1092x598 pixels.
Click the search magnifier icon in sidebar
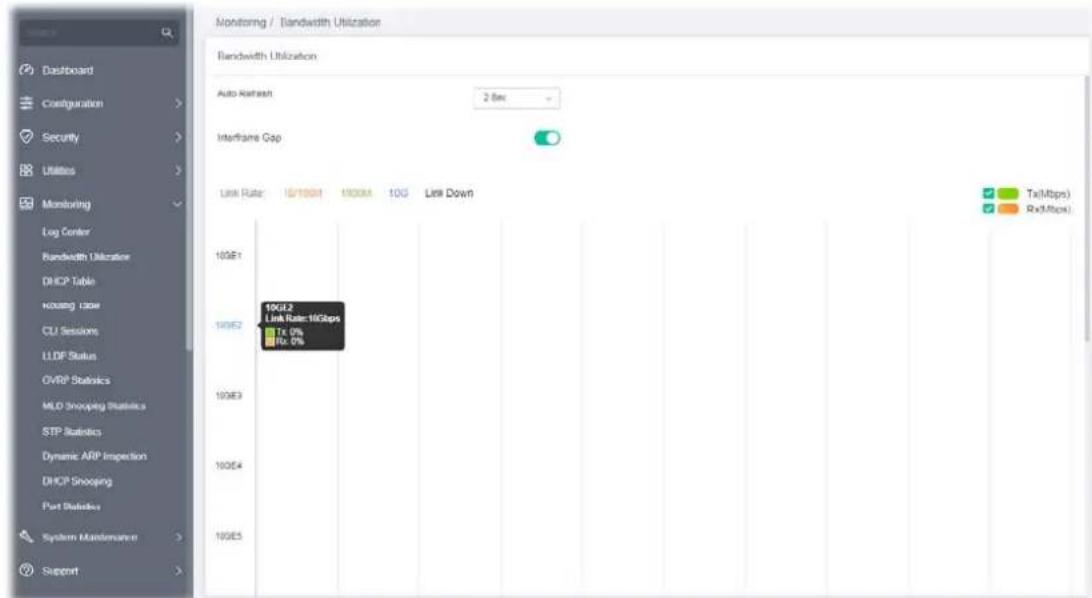point(166,32)
